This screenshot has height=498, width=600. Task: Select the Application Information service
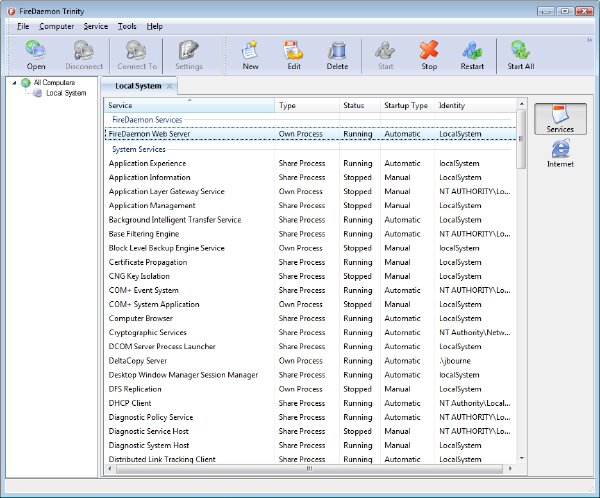[310, 178]
